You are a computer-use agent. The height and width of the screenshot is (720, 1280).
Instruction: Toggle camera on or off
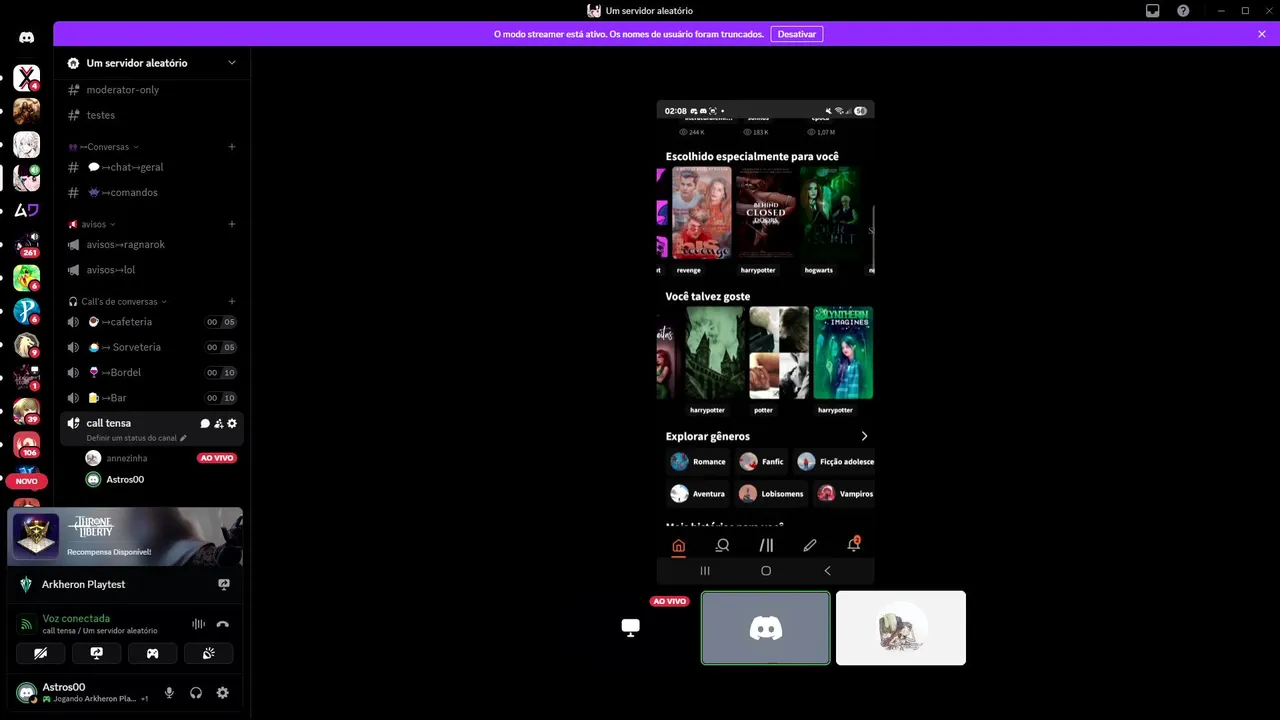pyautogui.click(x=41, y=653)
